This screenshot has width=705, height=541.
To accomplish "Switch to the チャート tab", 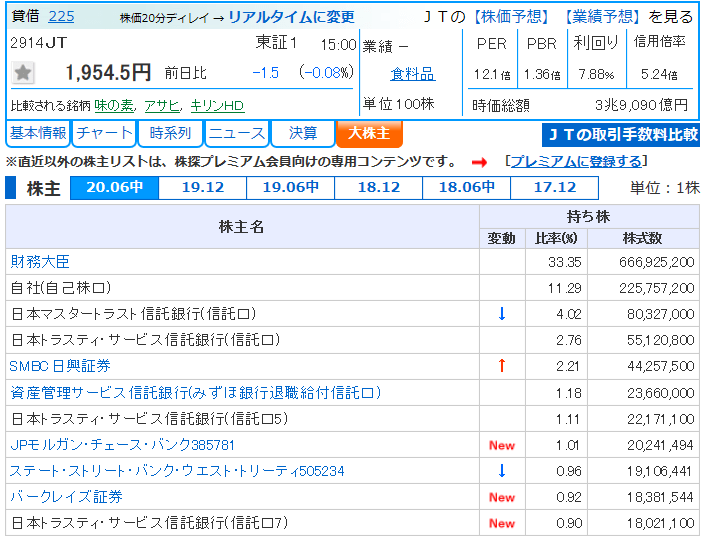I will (104, 133).
